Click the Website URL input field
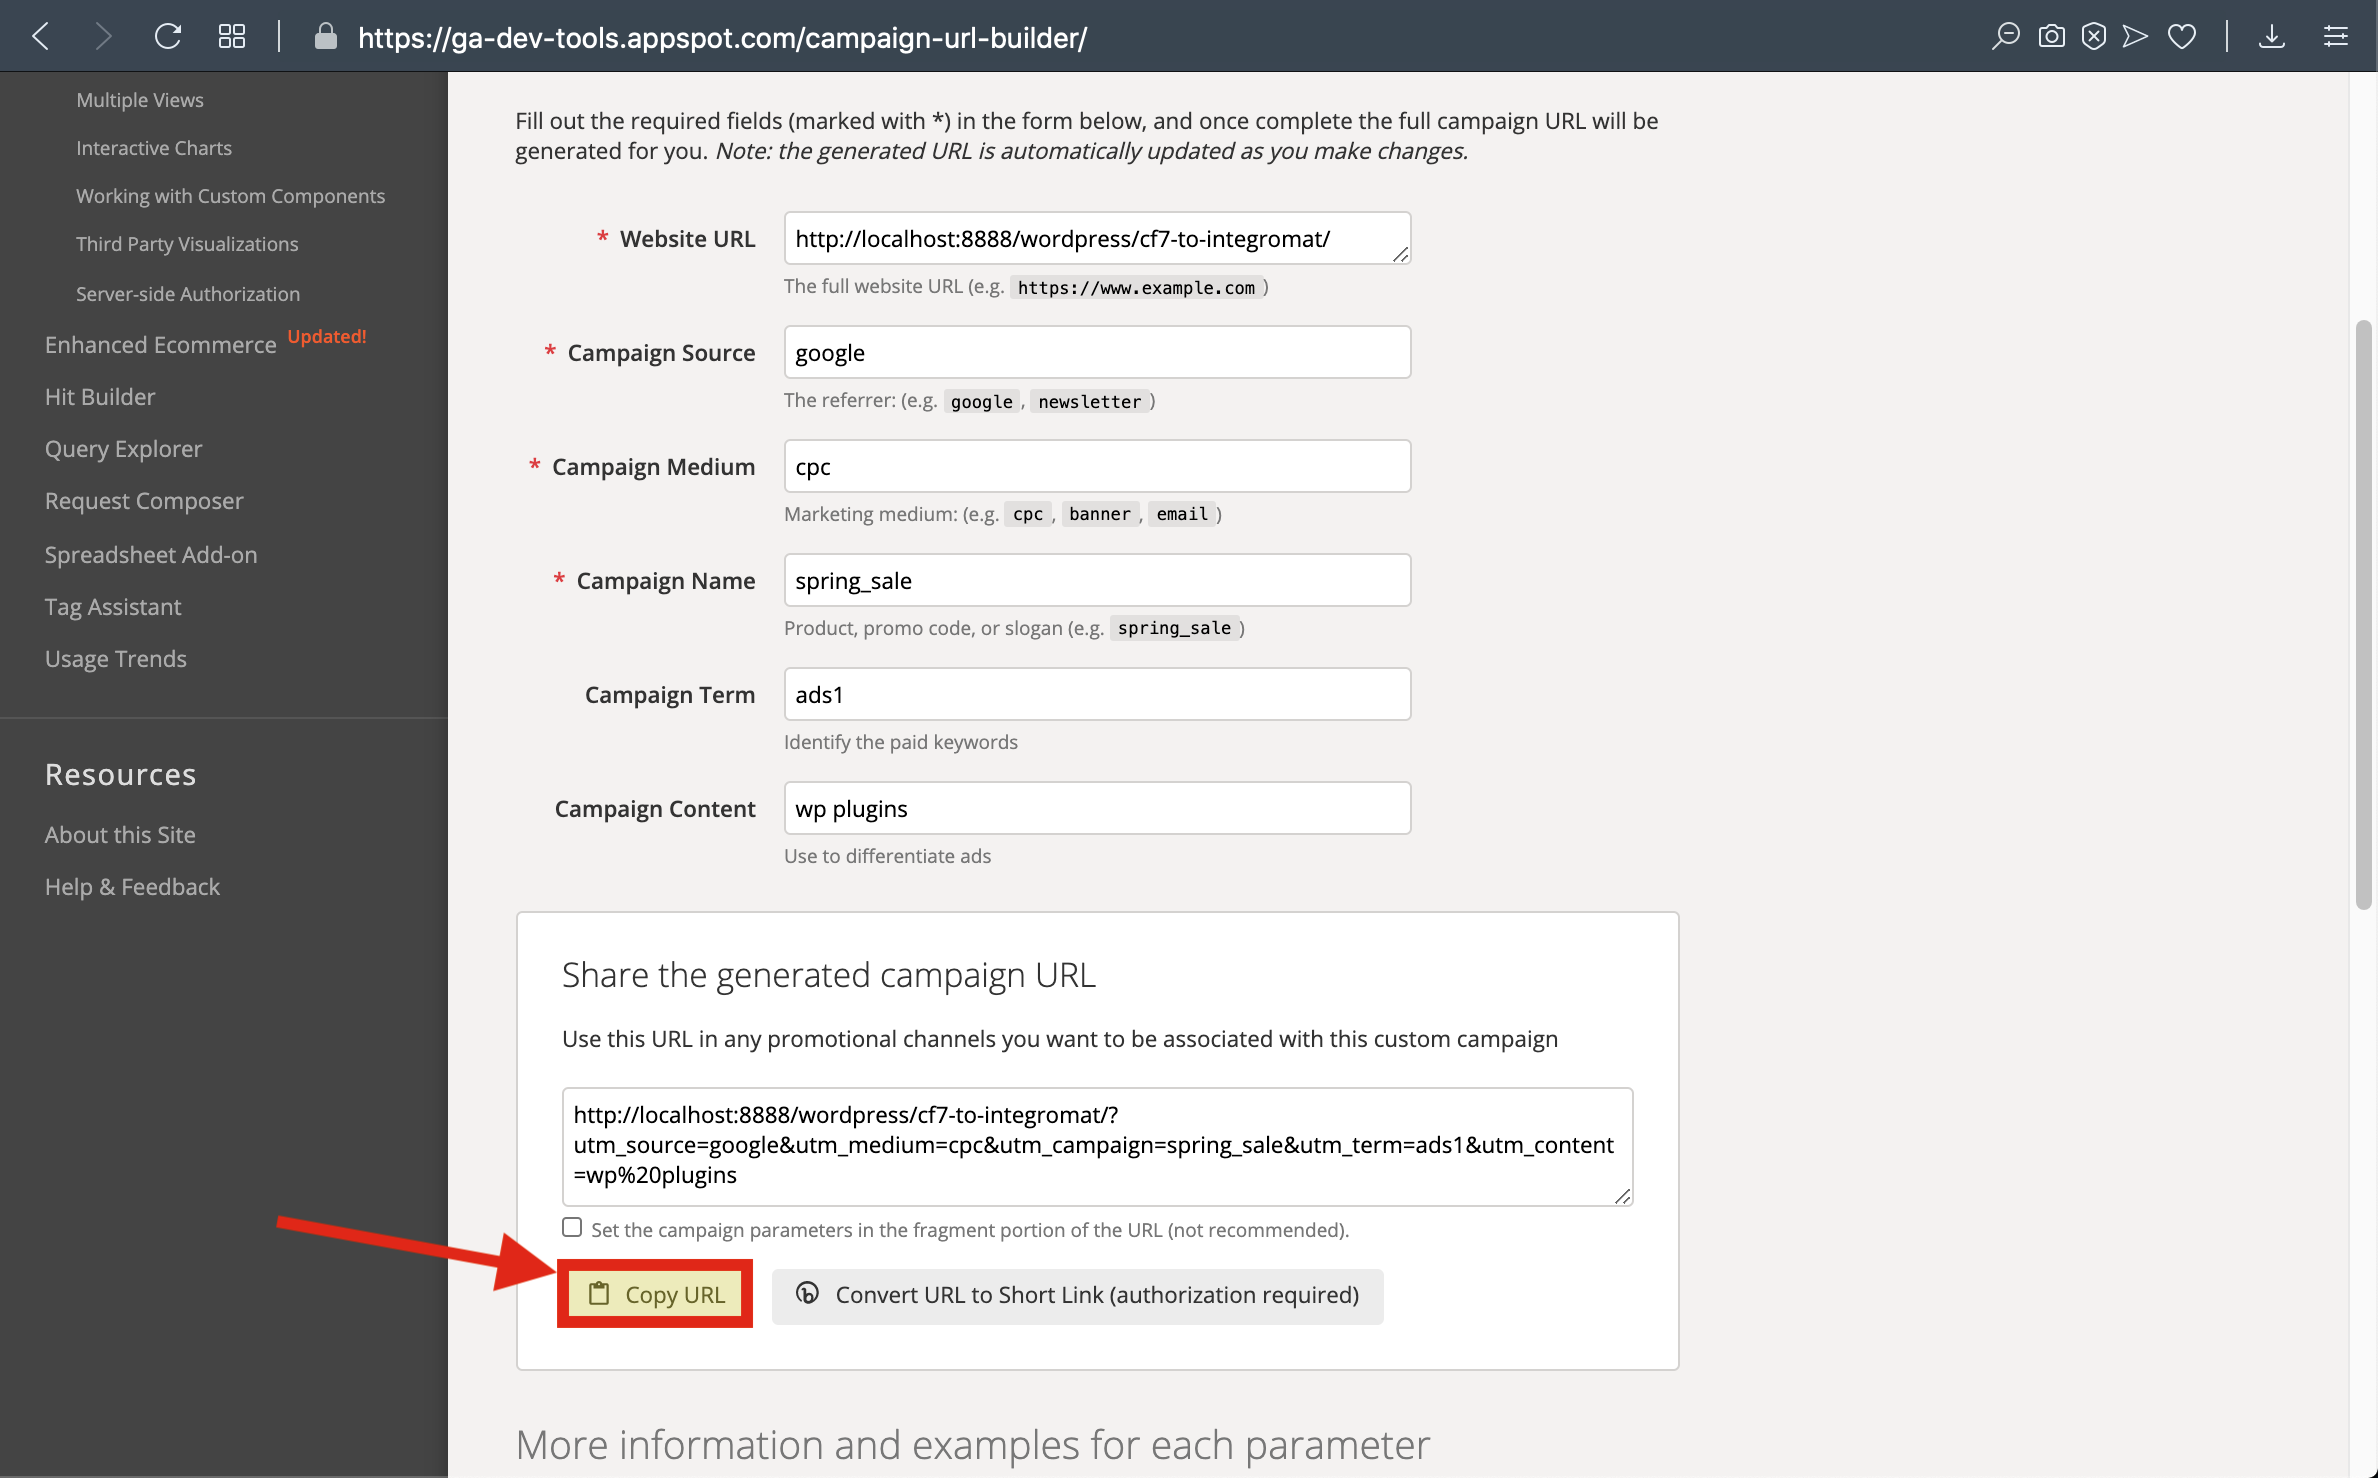 point(1096,237)
